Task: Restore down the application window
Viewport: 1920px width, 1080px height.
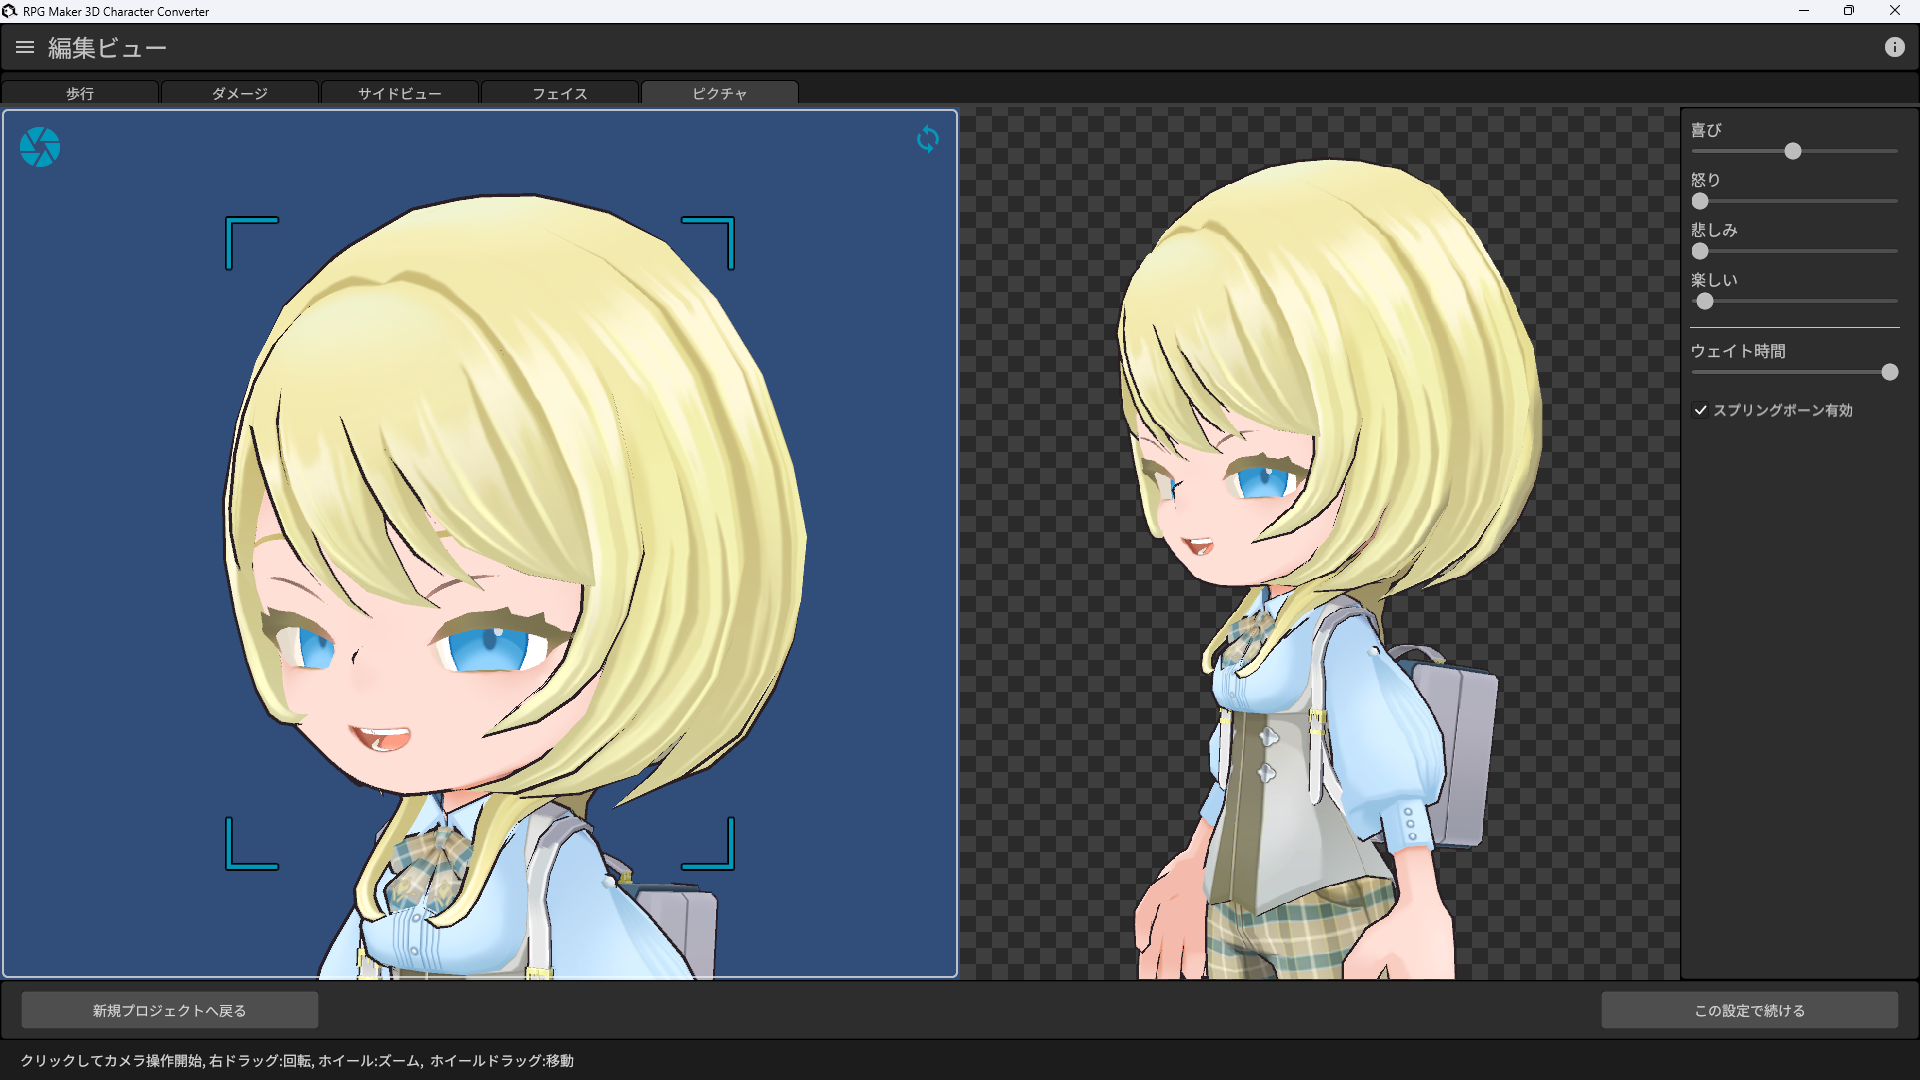Action: (1849, 11)
